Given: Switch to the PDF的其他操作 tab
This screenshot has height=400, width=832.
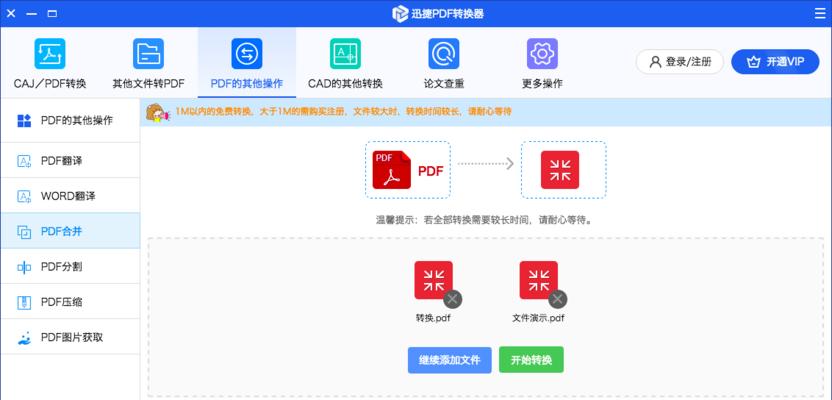Looking at the screenshot, I should (247, 63).
